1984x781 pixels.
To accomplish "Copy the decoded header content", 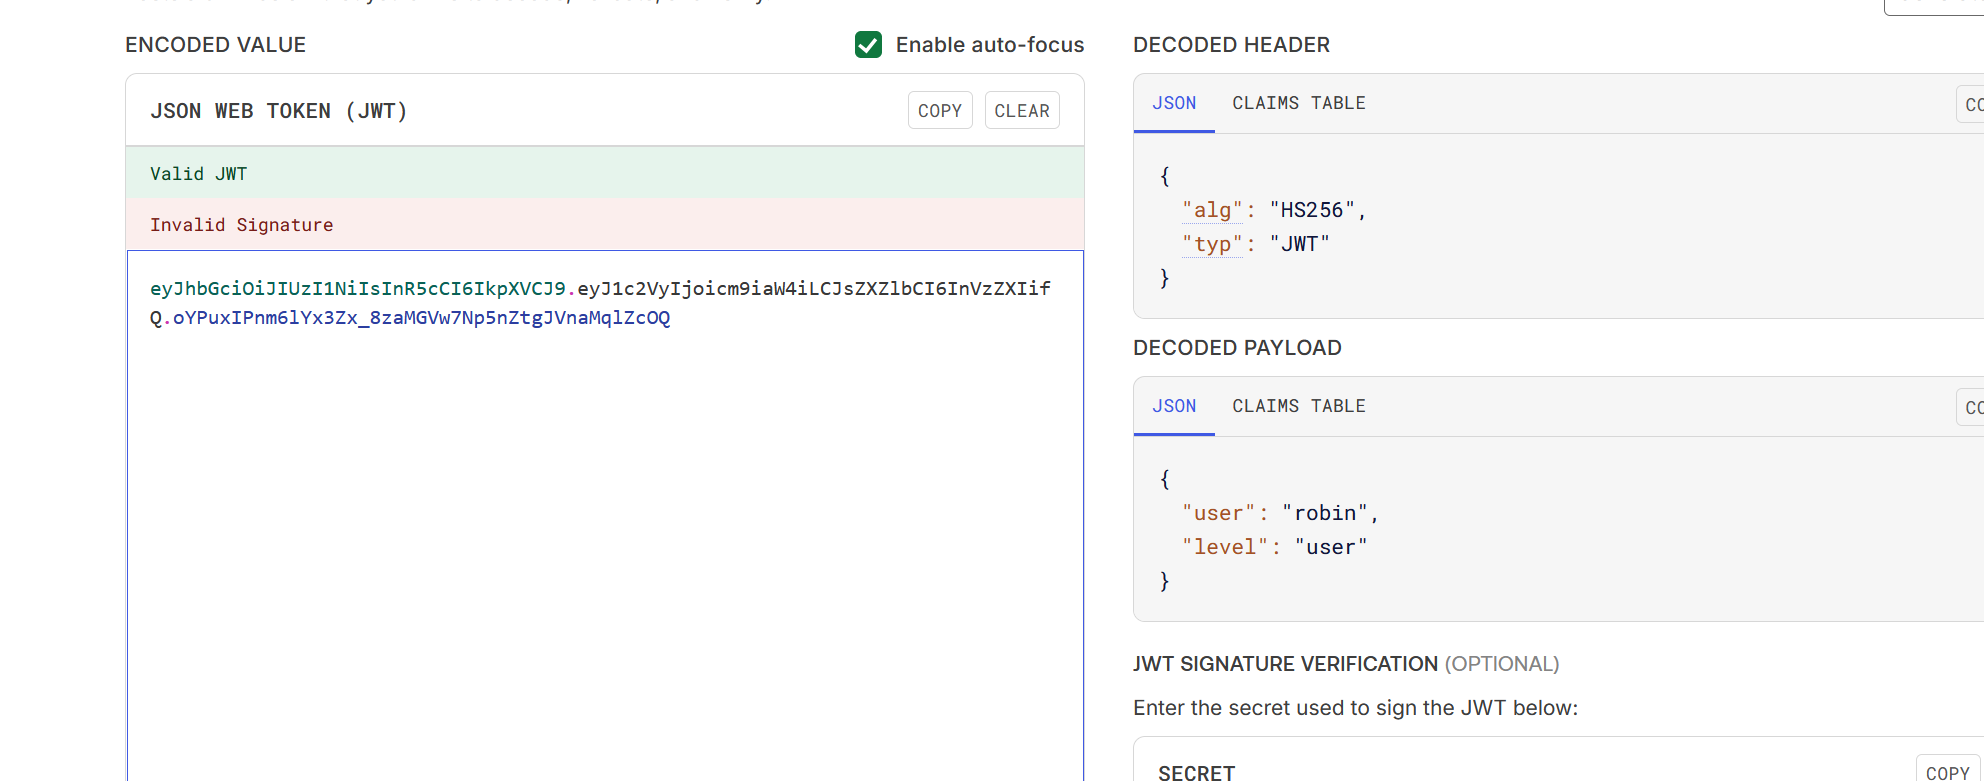I will coord(1971,104).
